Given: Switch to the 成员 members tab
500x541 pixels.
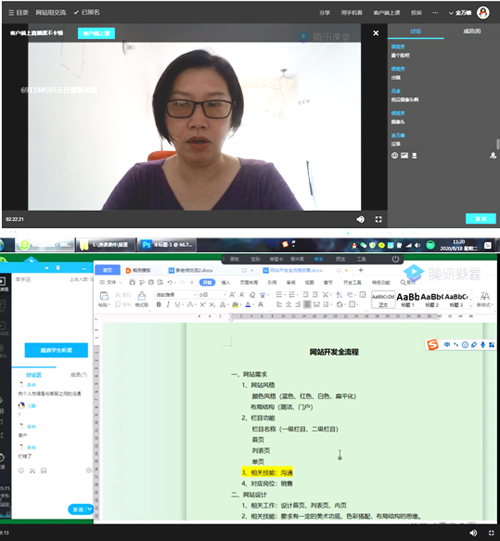Looking at the screenshot, I should 472,31.
